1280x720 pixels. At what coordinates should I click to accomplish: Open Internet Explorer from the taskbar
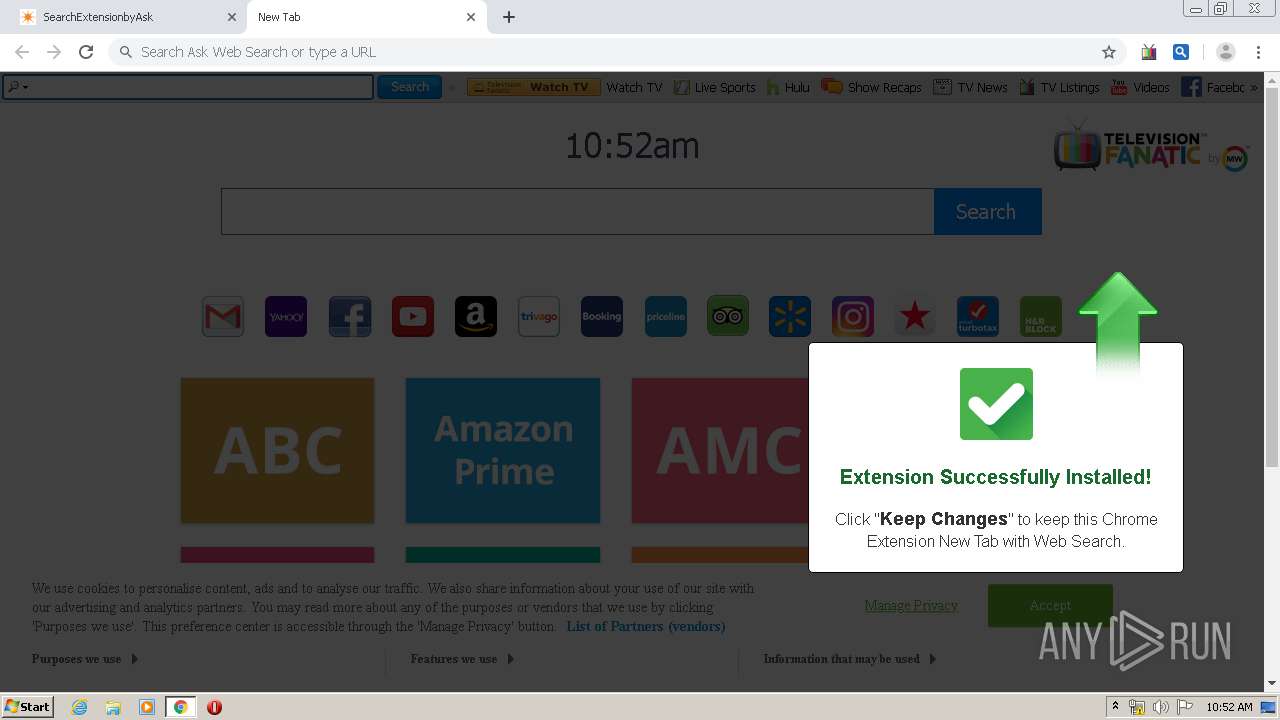80,707
